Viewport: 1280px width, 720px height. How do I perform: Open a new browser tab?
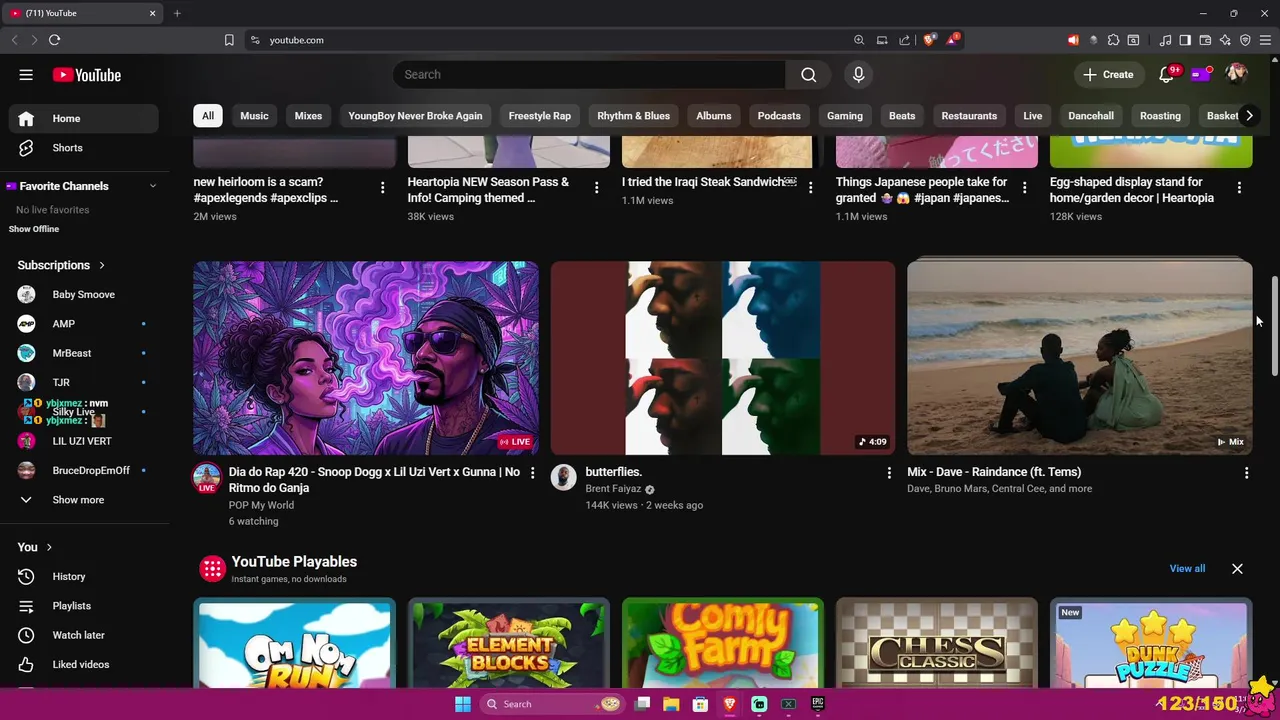coord(177,13)
